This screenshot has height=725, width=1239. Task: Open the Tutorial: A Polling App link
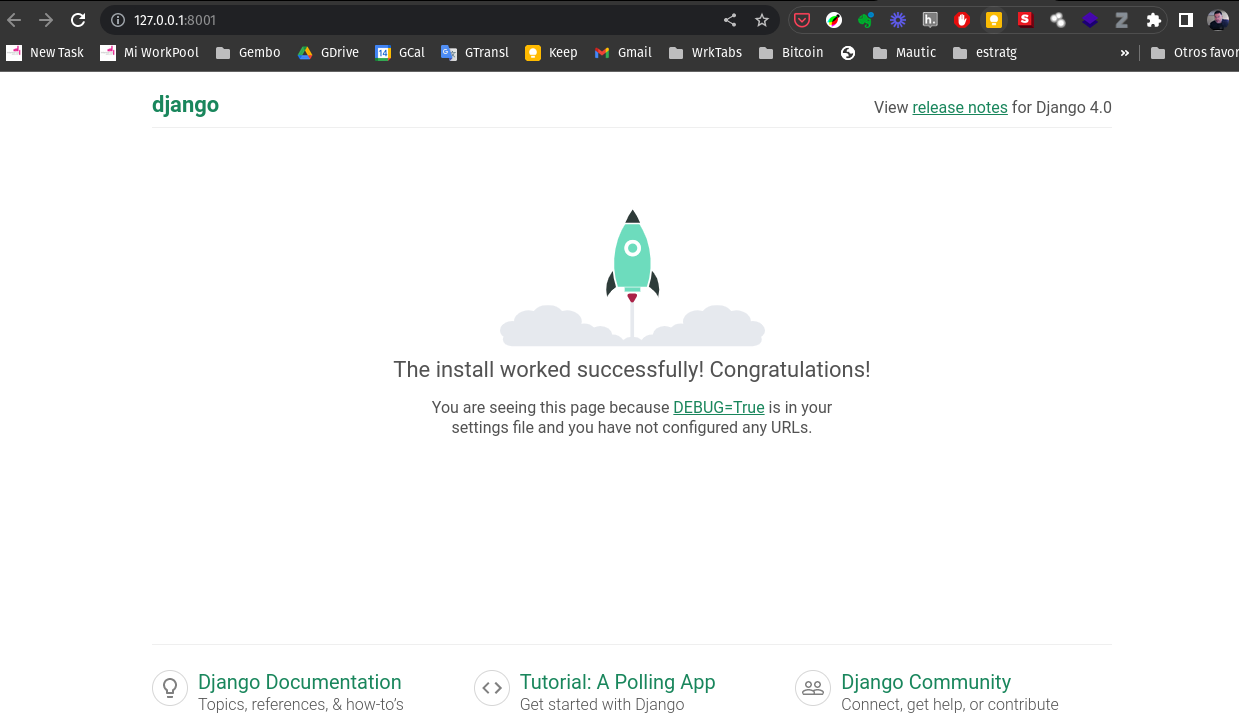click(x=618, y=682)
